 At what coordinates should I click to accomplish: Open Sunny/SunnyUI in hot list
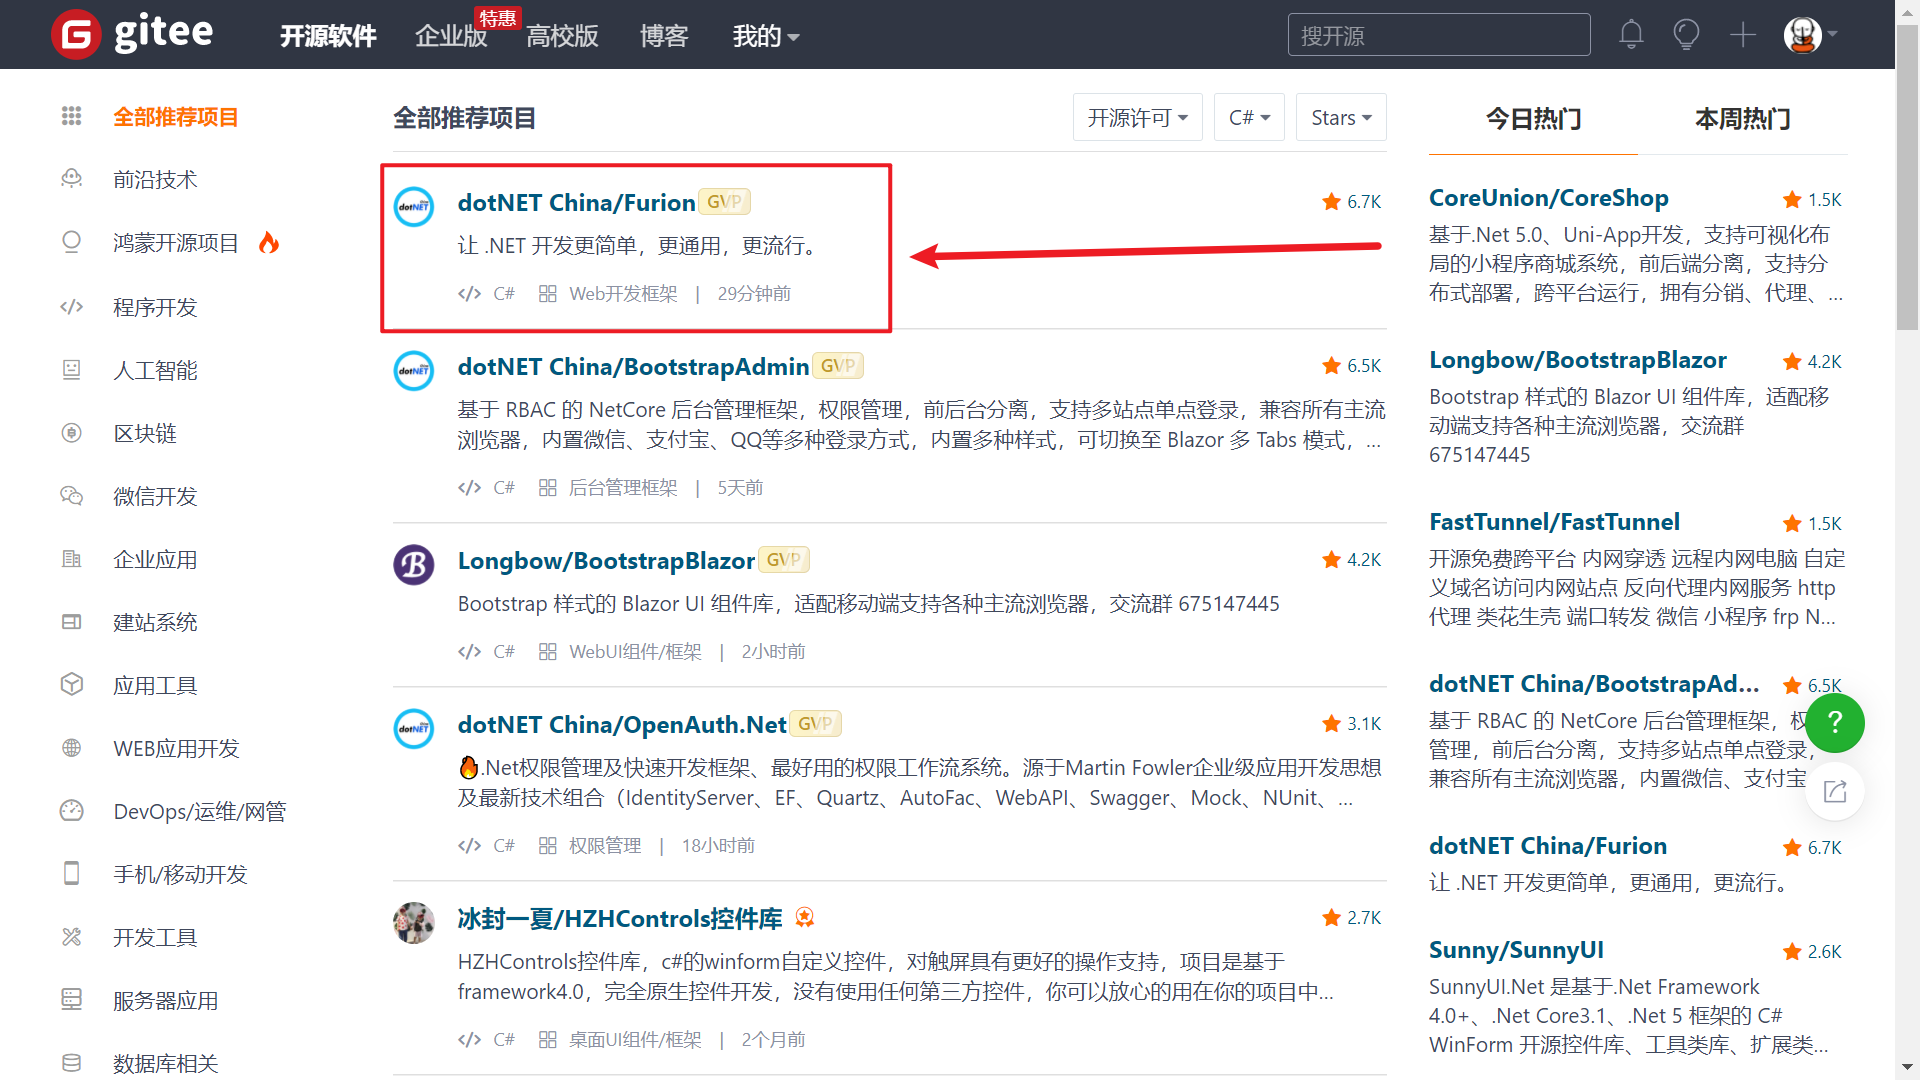click(1516, 950)
